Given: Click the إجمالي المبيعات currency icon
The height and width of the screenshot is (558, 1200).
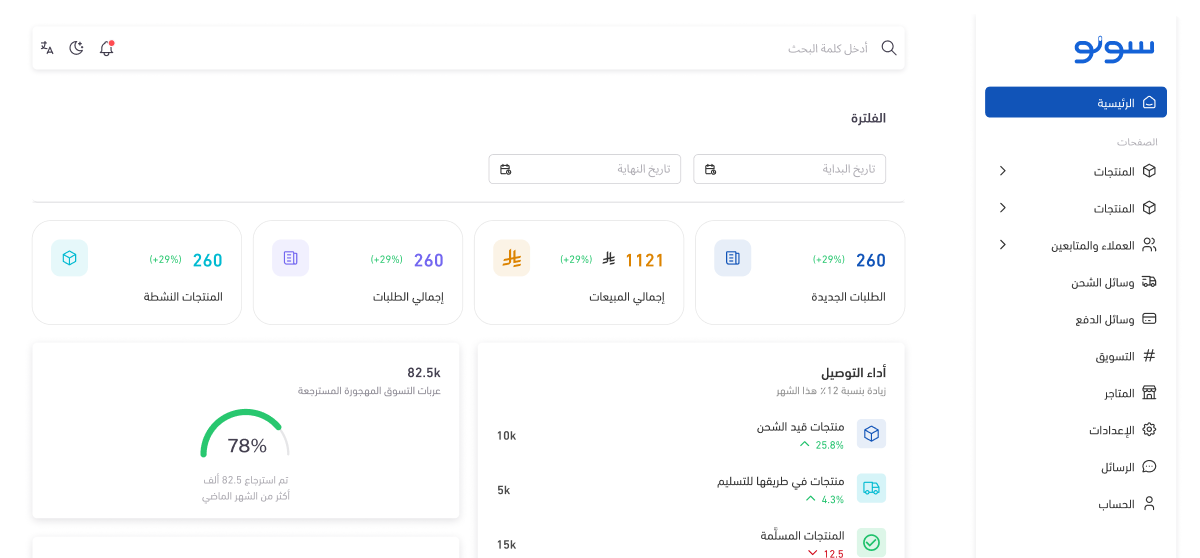Looking at the screenshot, I should pyautogui.click(x=511, y=258).
